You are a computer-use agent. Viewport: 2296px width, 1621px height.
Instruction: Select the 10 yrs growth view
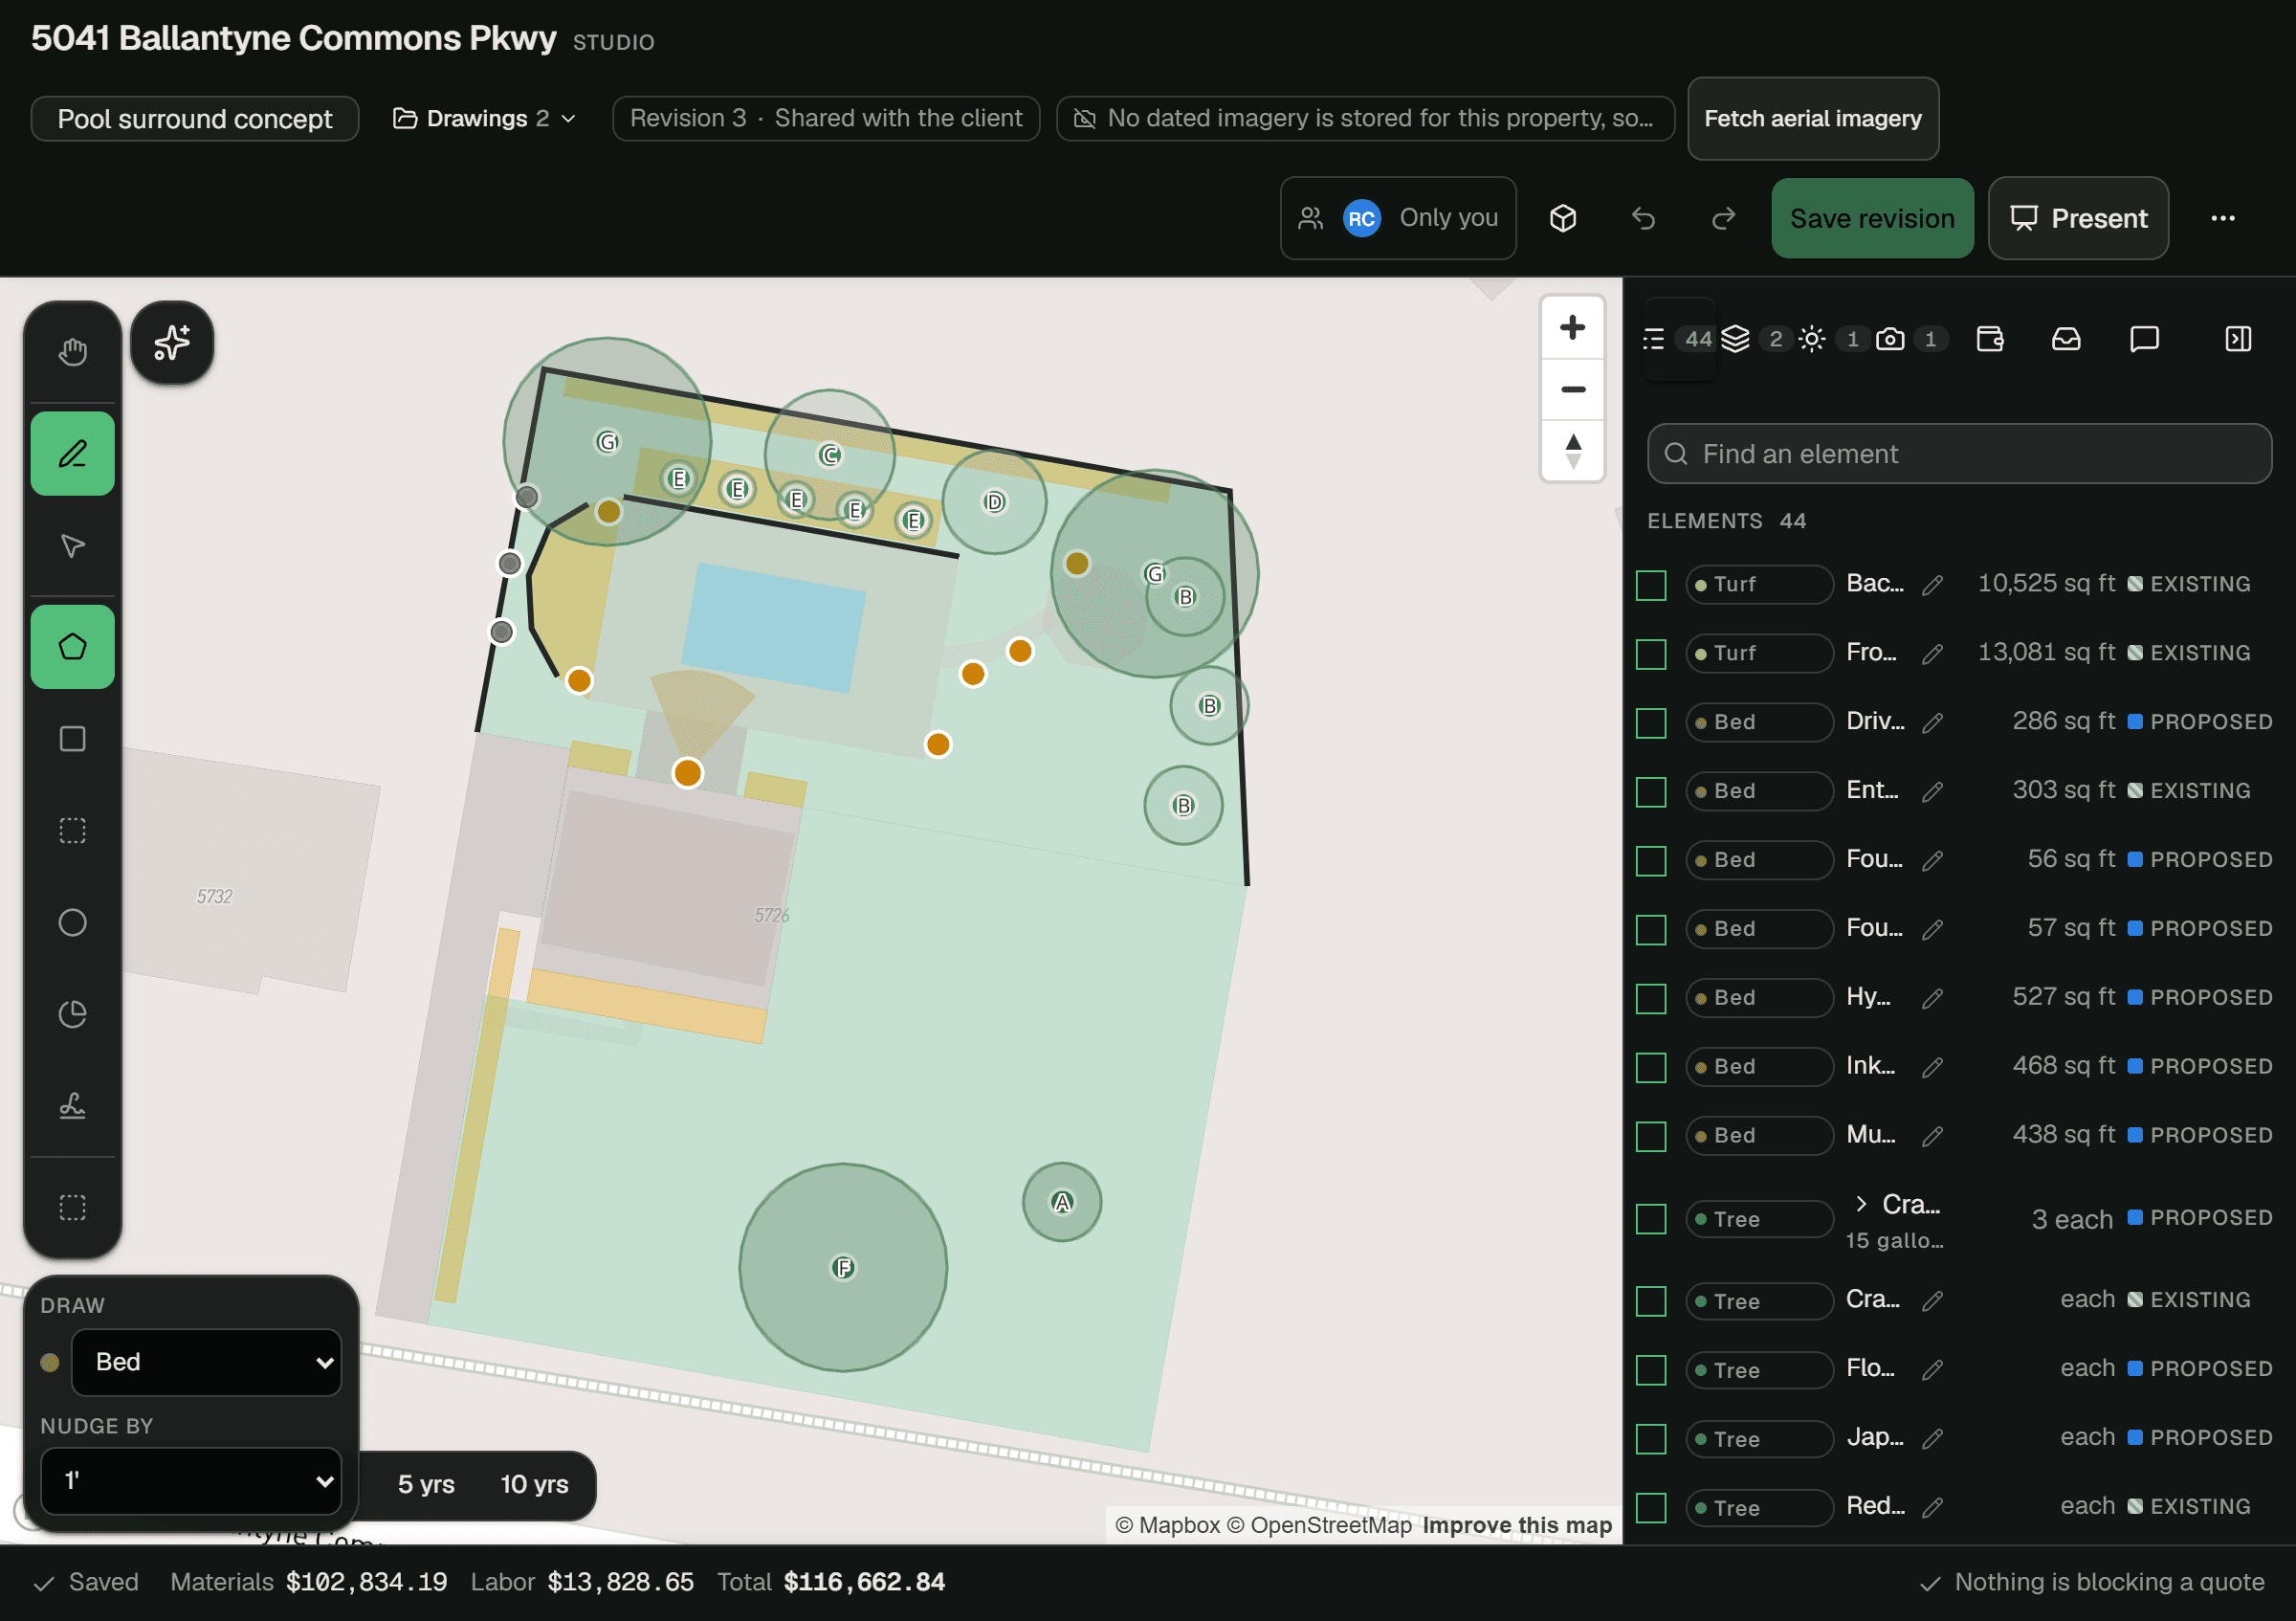point(534,1484)
